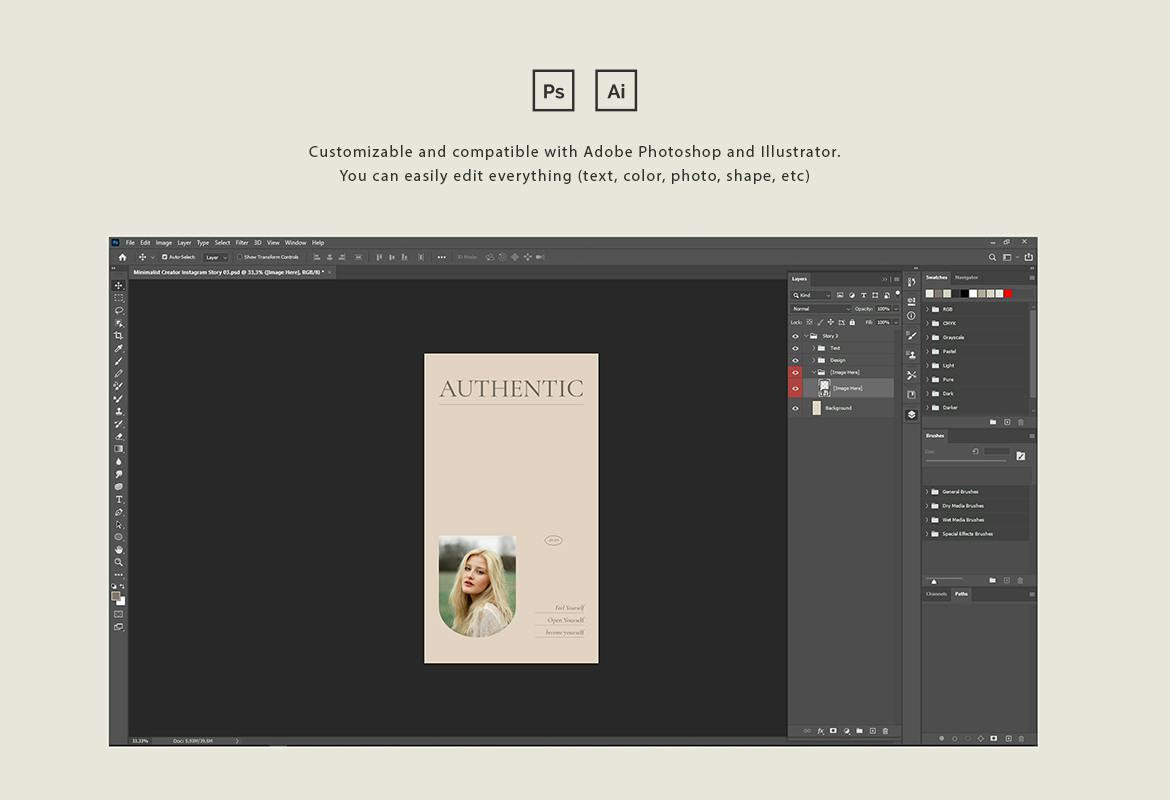Toggle visibility of the Text group
The width and height of the screenshot is (1170, 800).
(795, 349)
